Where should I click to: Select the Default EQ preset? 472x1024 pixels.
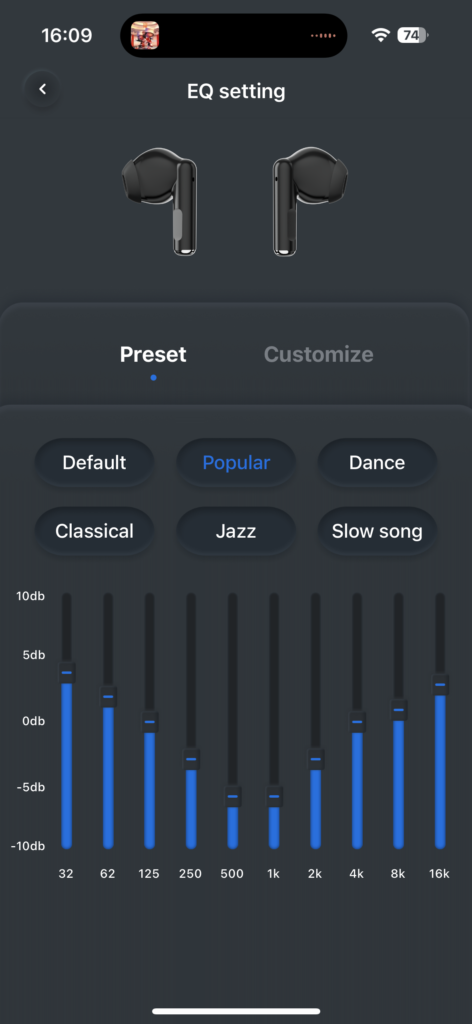click(x=95, y=462)
